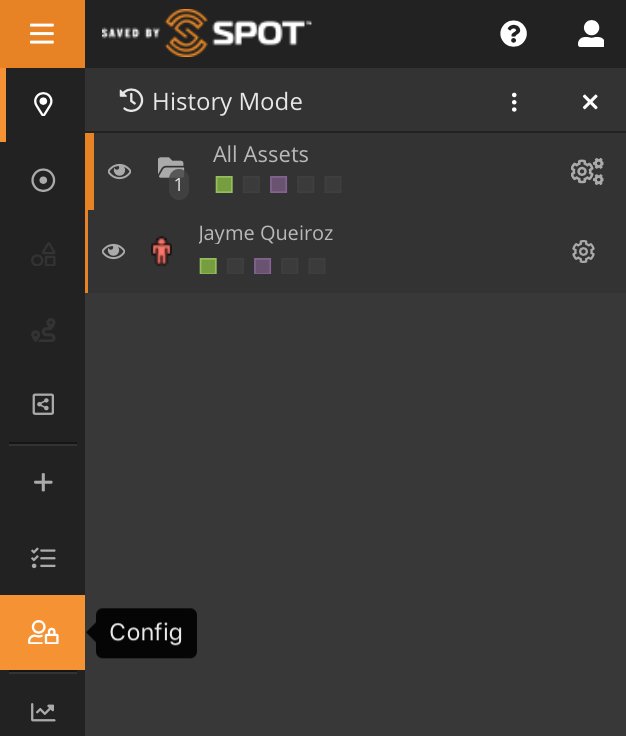Click the help question mark icon
The height and width of the screenshot is (736, 626).
(513, 34)
